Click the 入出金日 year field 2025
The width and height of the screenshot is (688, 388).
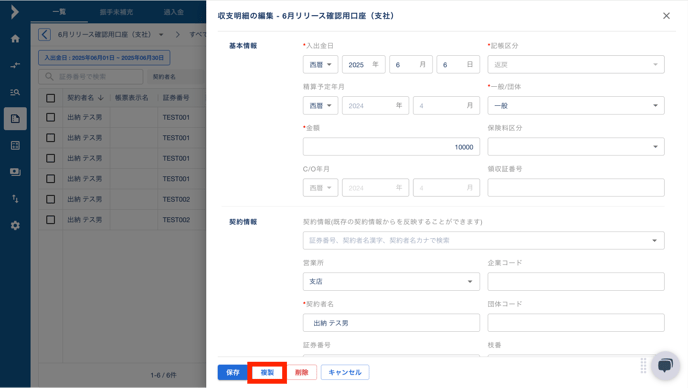(x=363, y=65)
